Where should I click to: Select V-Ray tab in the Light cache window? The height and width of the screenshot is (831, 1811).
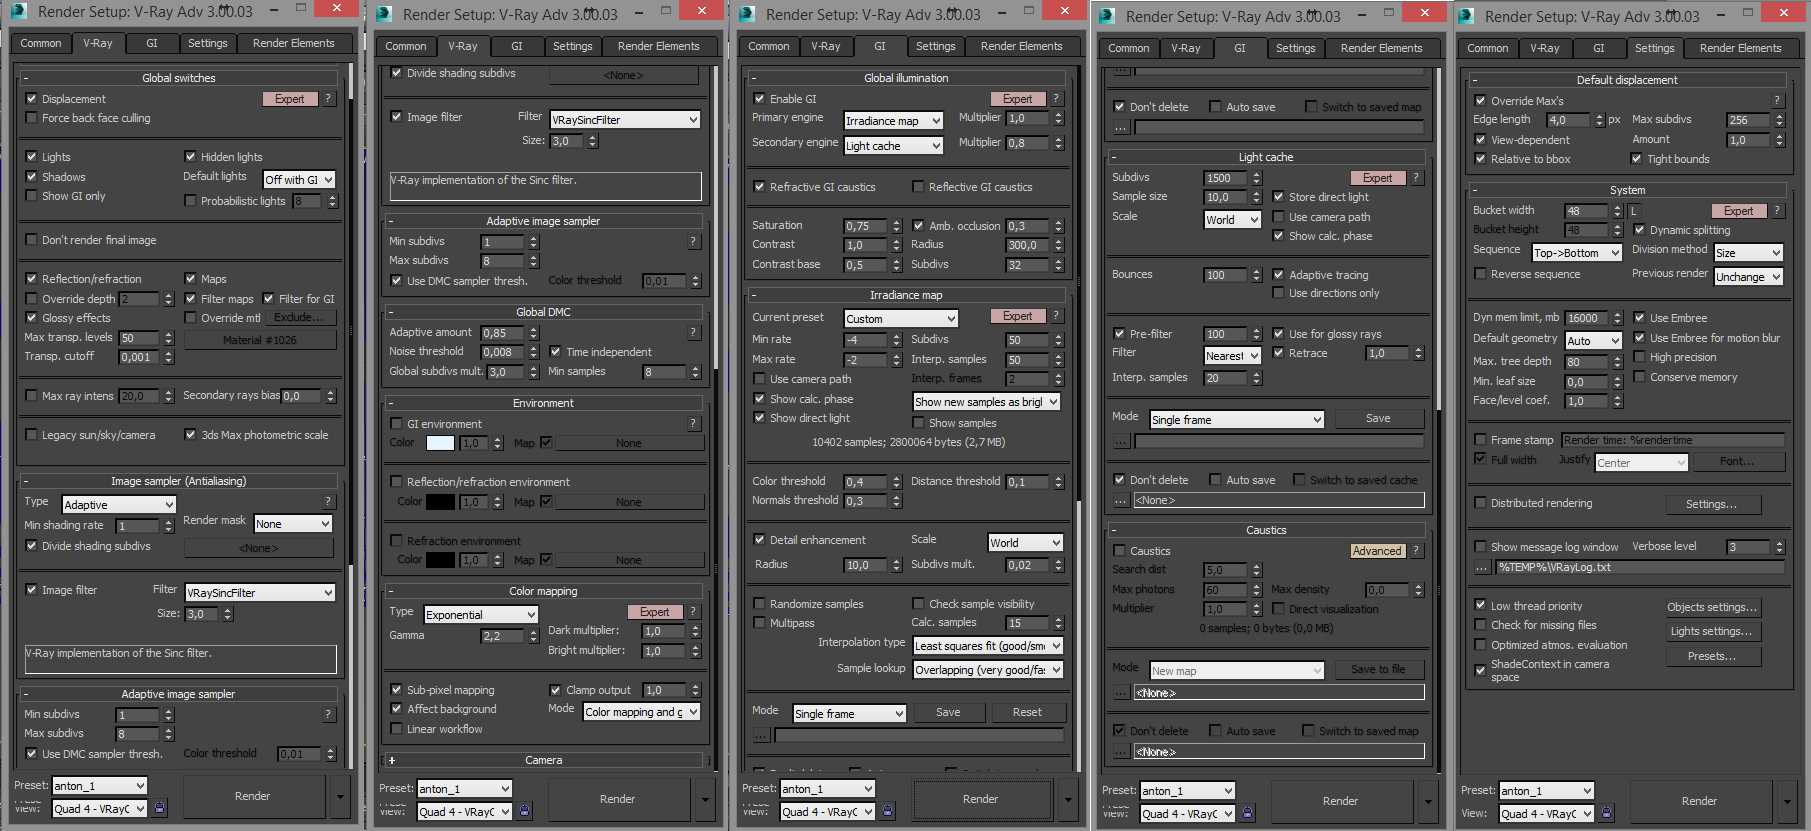(1186, 48)
